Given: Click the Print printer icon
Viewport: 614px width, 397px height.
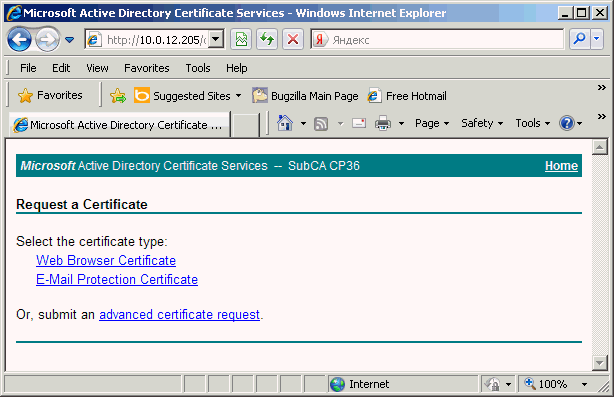Looking at the screenshot, I should pos(383,123).
